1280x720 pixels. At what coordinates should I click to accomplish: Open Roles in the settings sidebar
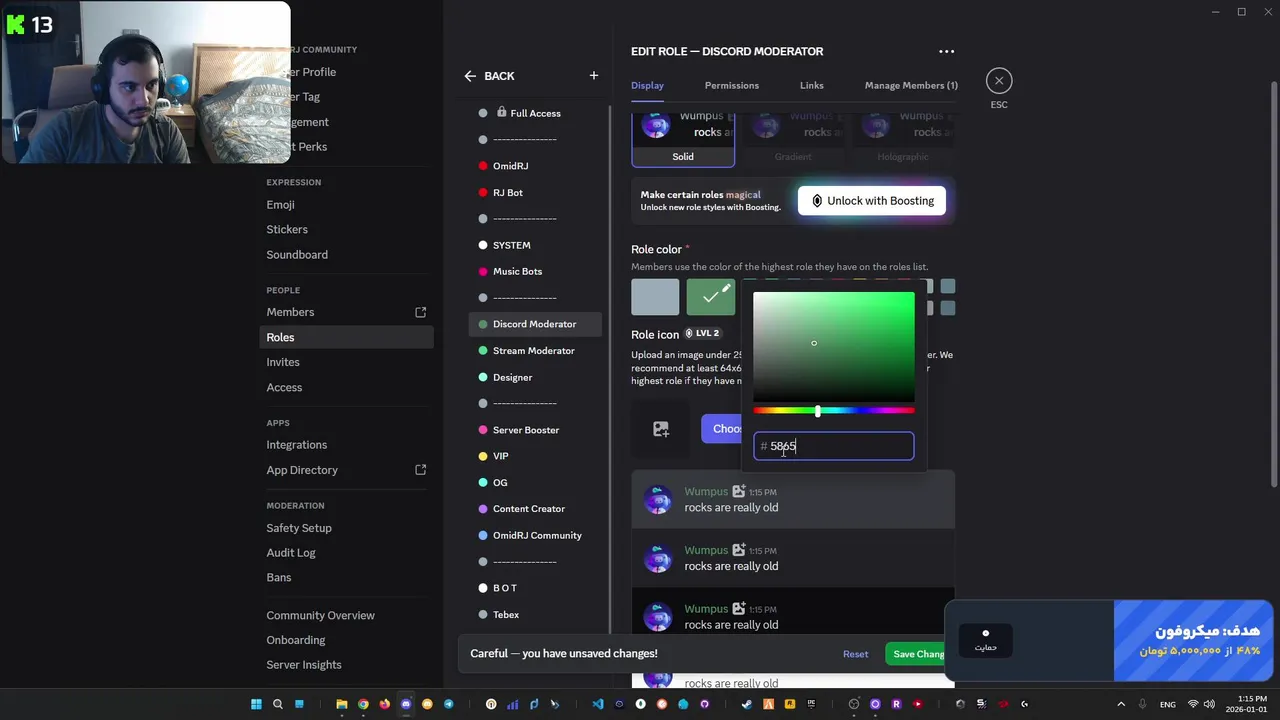click(x=346, y=337)
